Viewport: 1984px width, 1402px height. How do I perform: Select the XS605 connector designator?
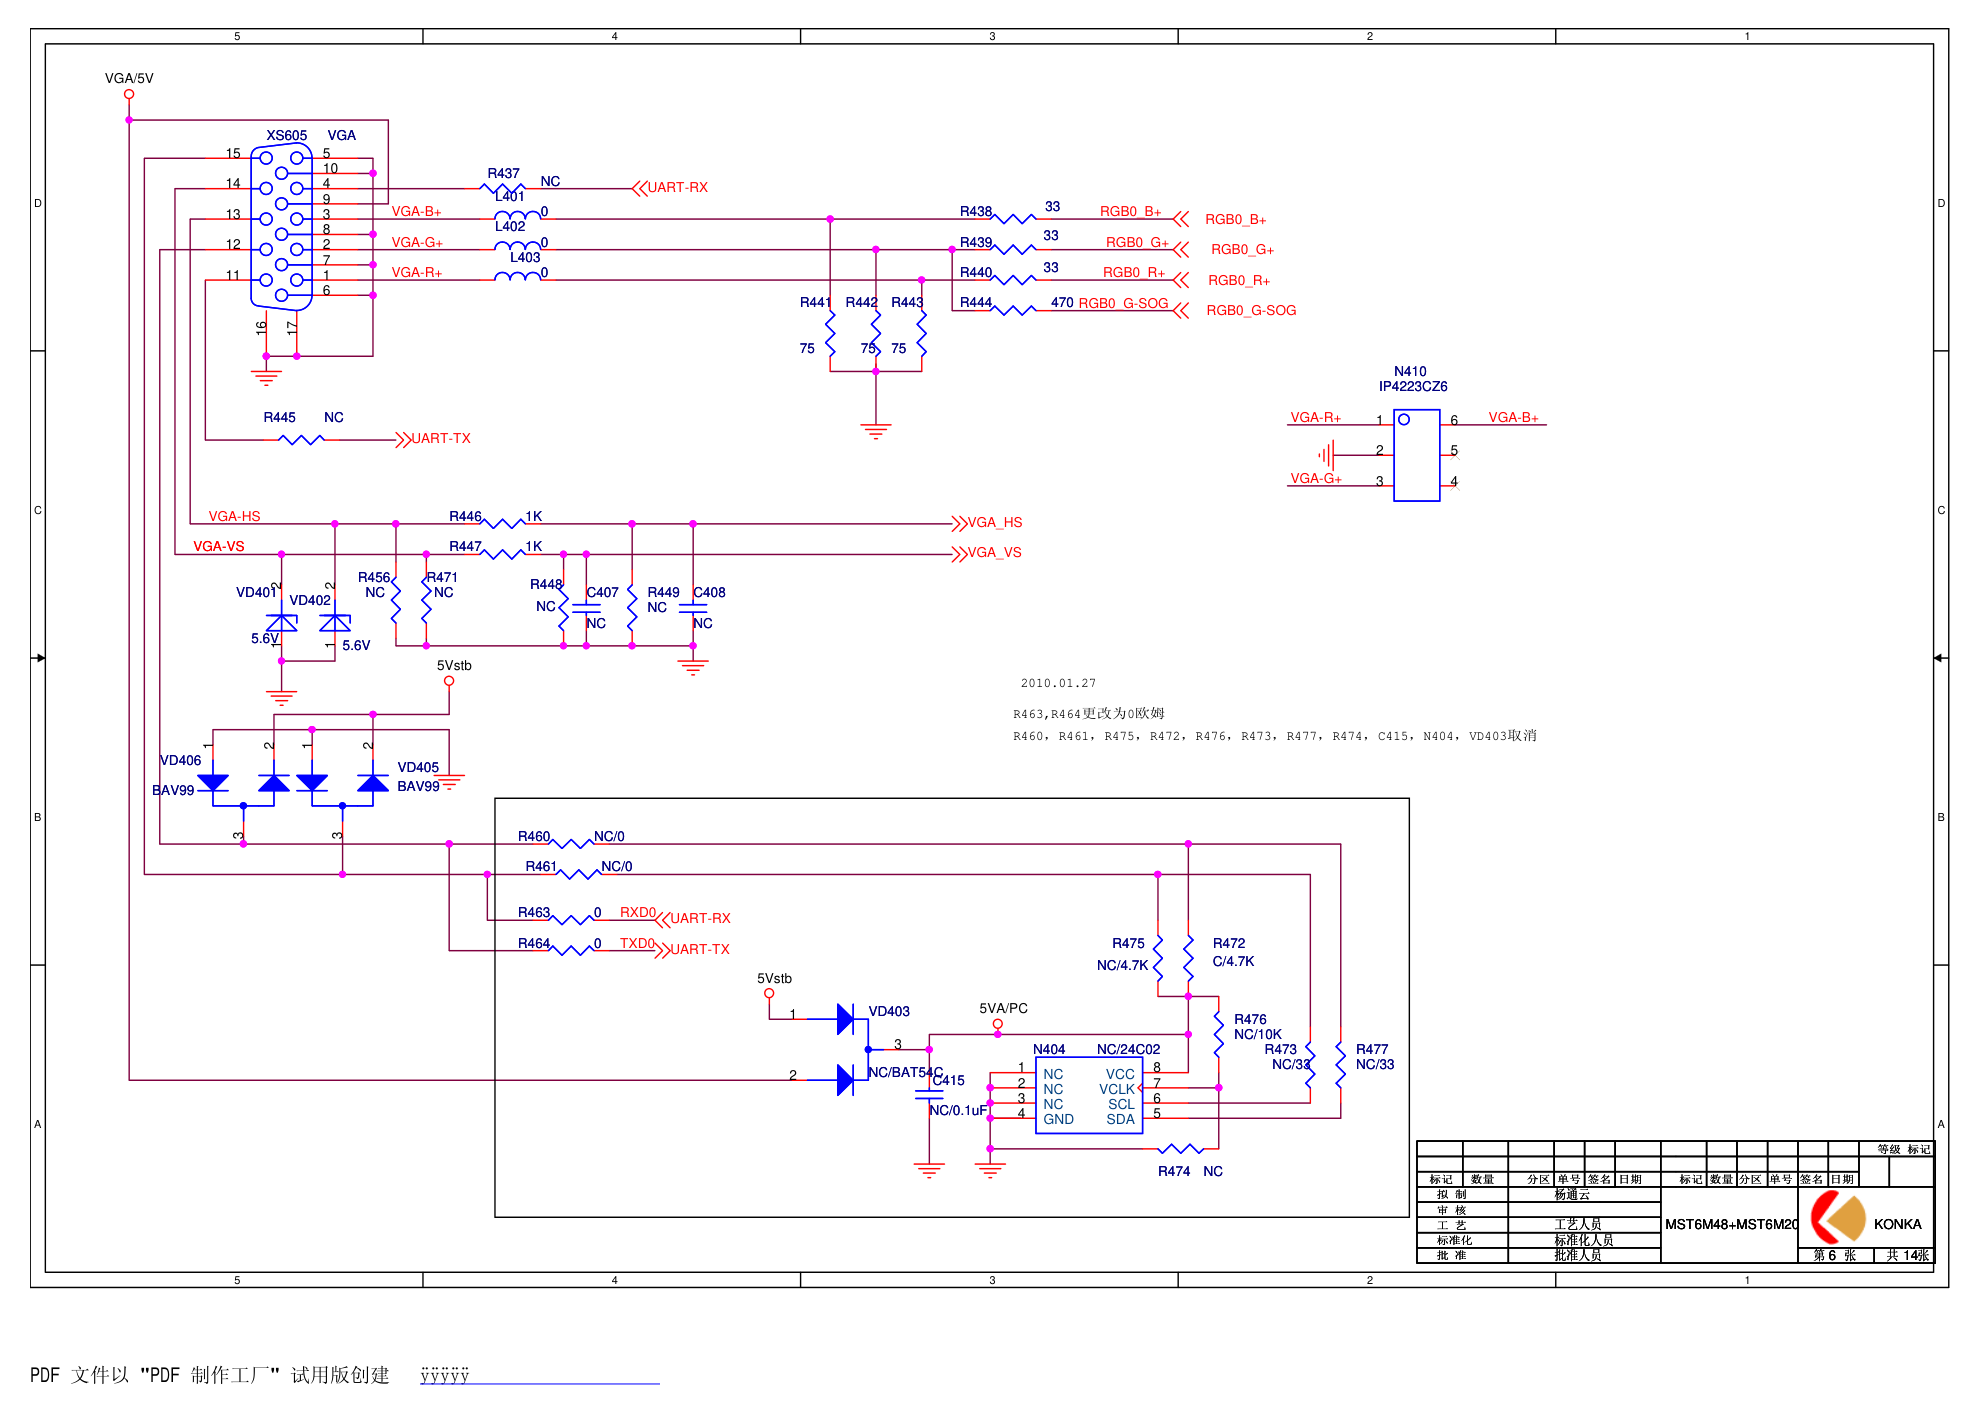pyautogui.click(x=286, y=135)
